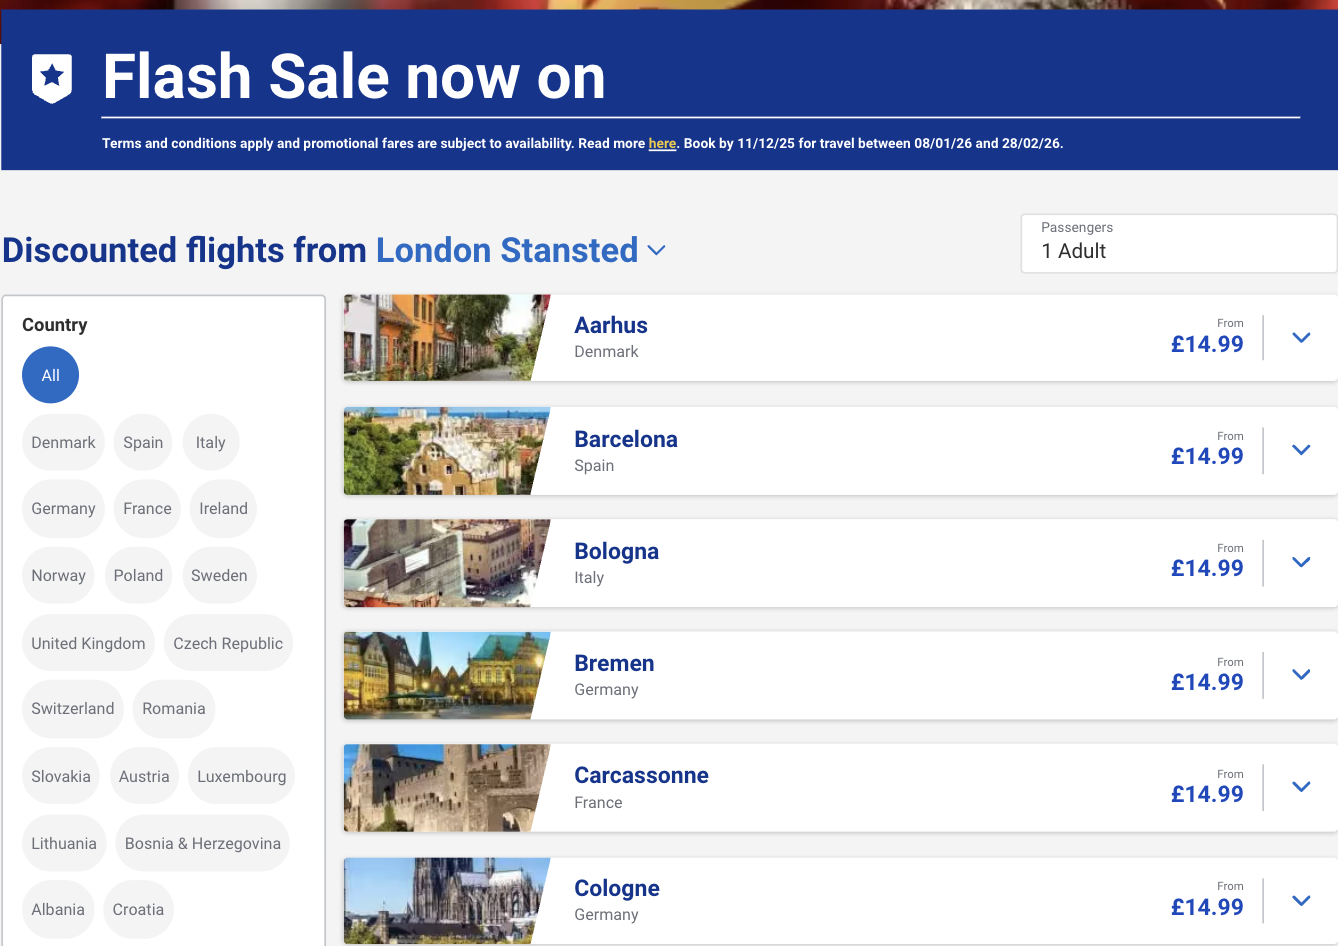
Task: Filter destinations by Germany
Action: [63, 508]
